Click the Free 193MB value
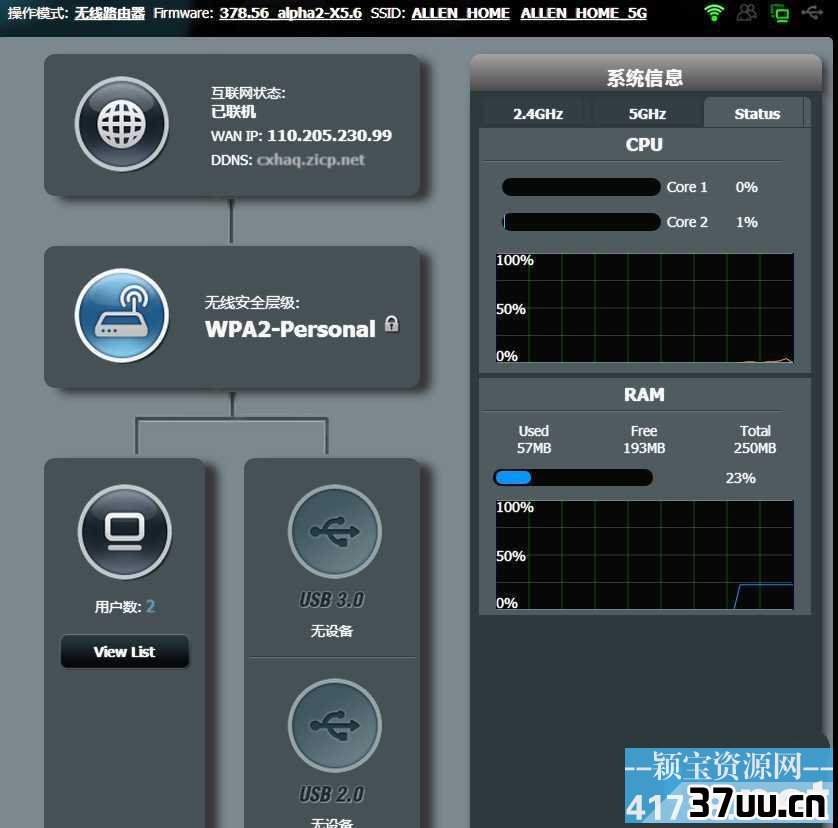Image resolution: width=838 pixels, height=828 pixels. 644,448
